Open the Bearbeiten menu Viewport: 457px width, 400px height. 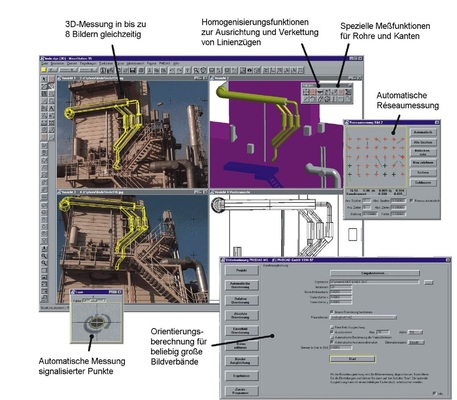click(x=58, y=63)
